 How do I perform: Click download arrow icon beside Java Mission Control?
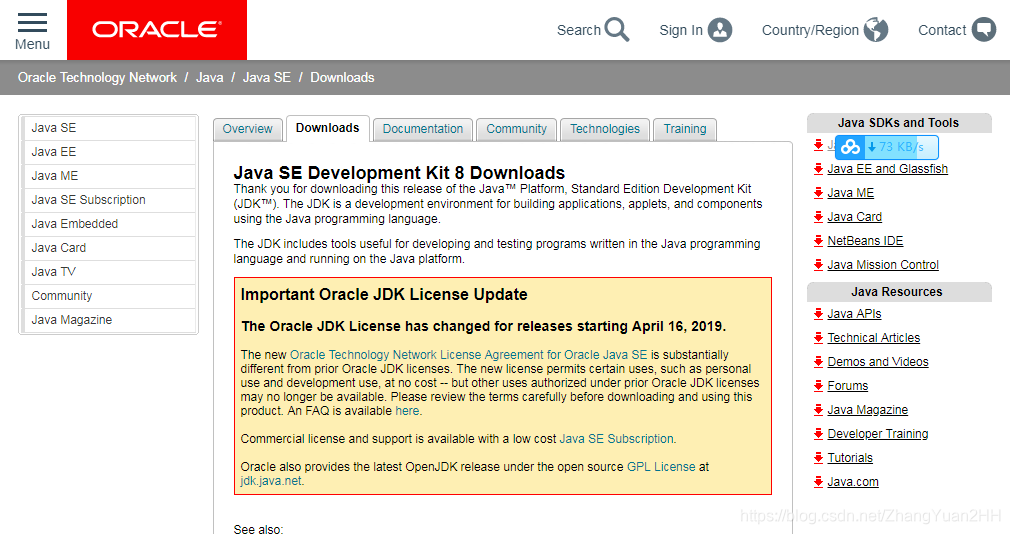tap(818, 265)
